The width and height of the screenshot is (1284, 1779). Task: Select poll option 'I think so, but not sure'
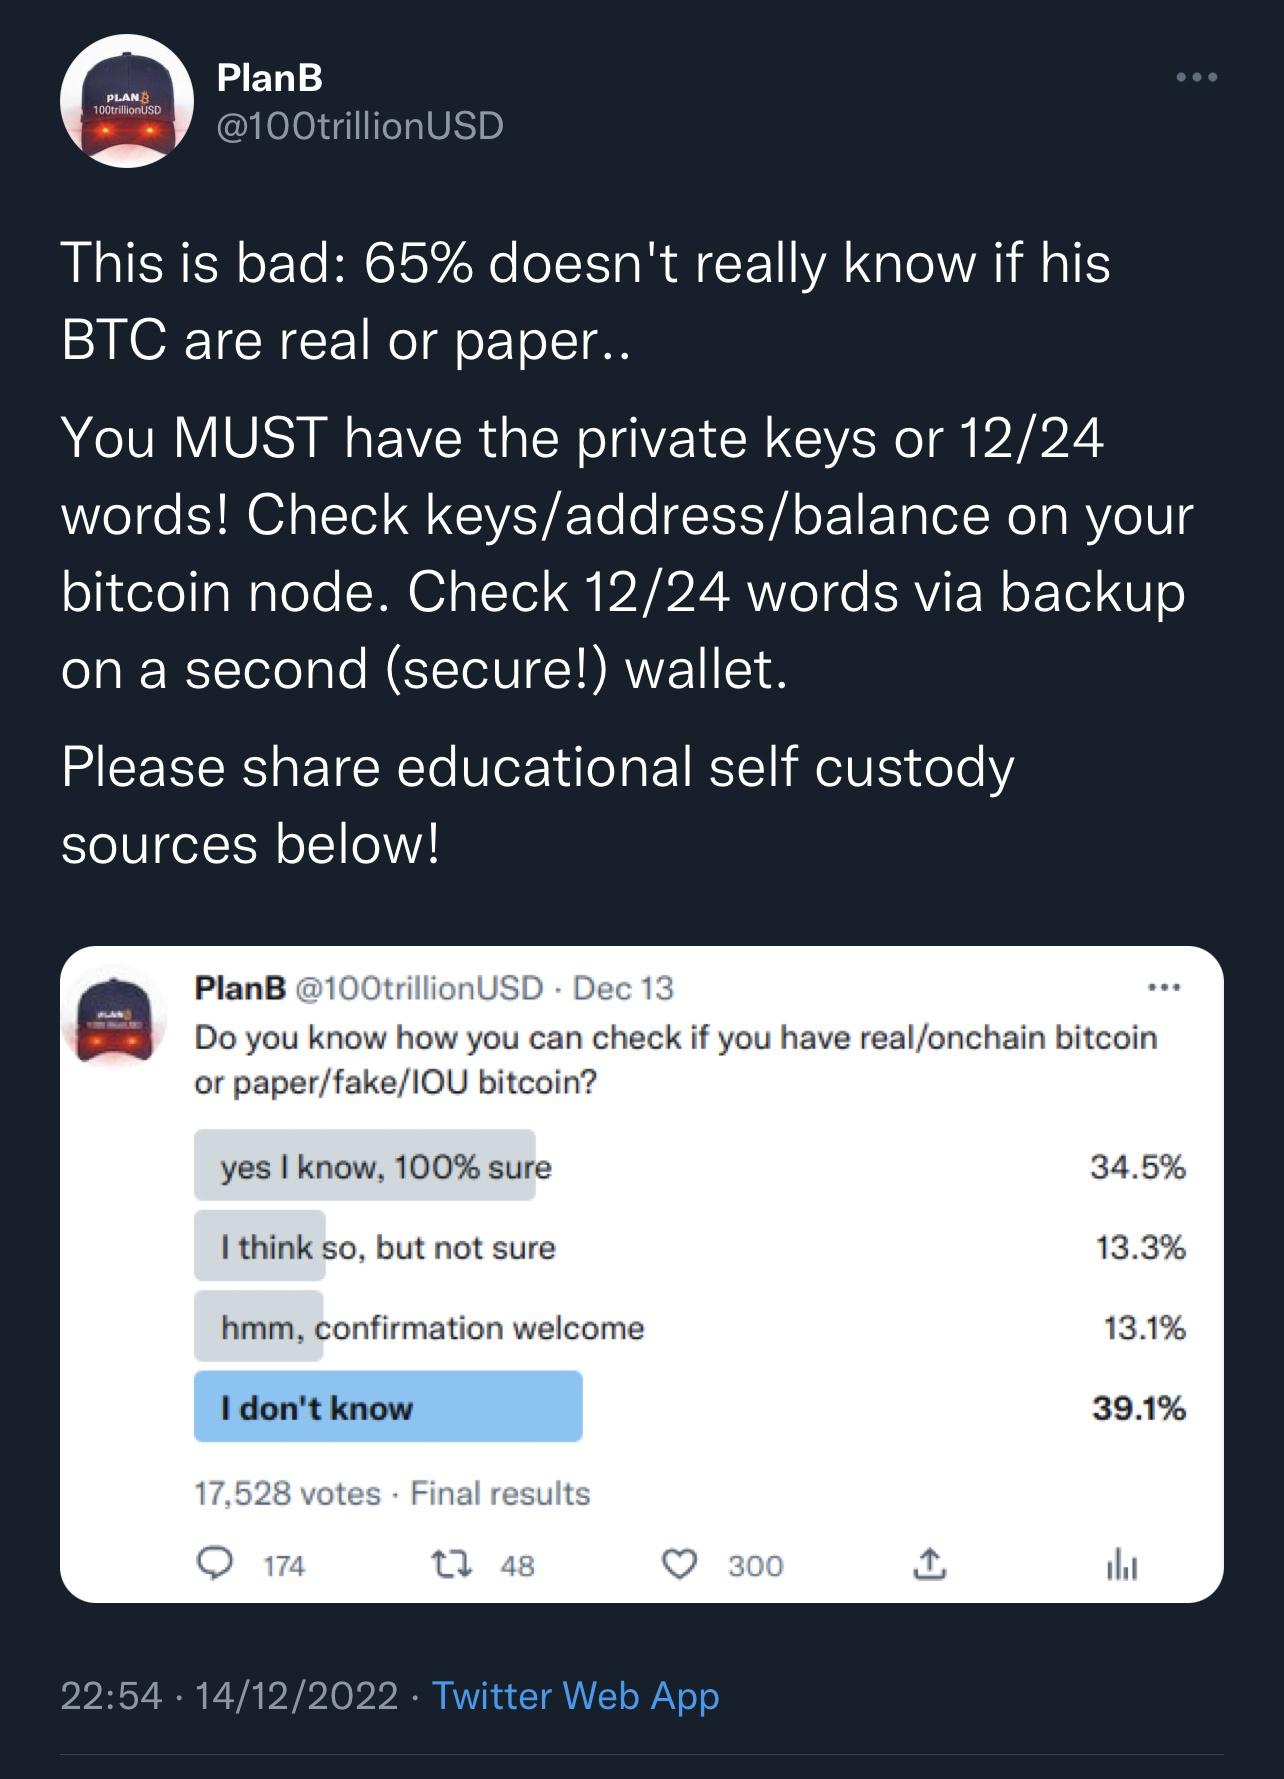click(690, 1247)
